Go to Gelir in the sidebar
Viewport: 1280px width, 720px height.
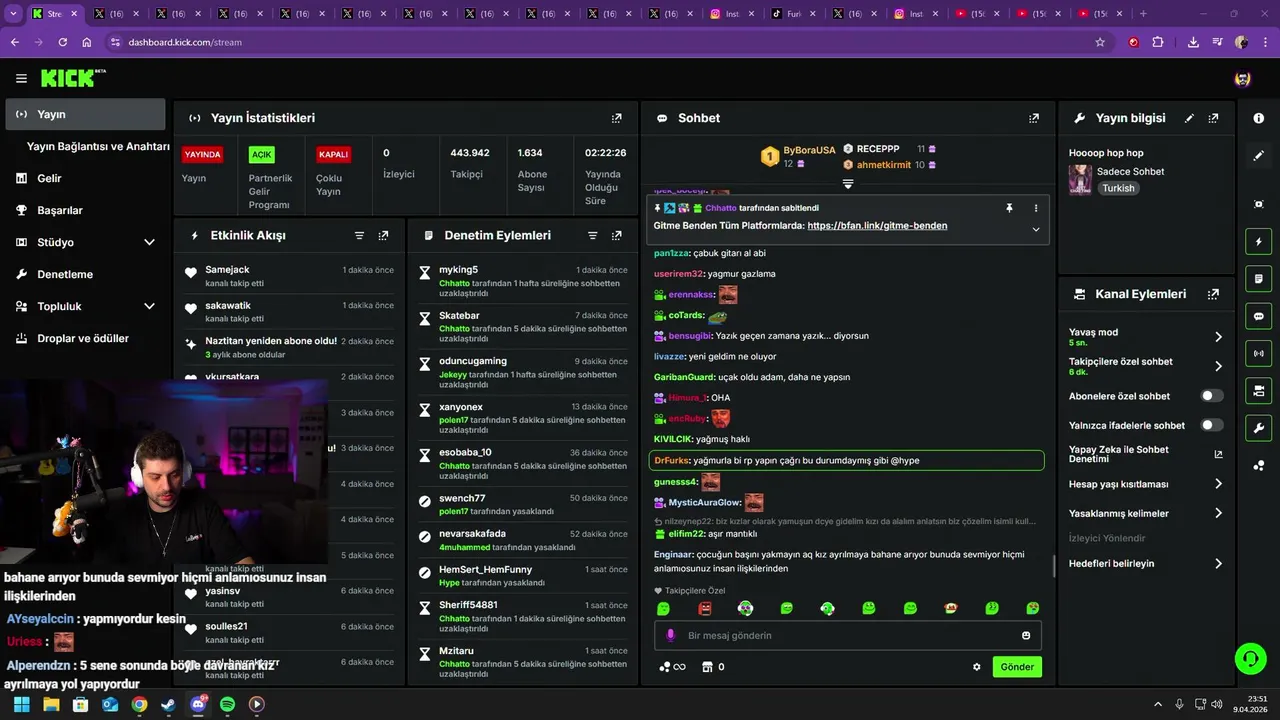click(85, 178)
